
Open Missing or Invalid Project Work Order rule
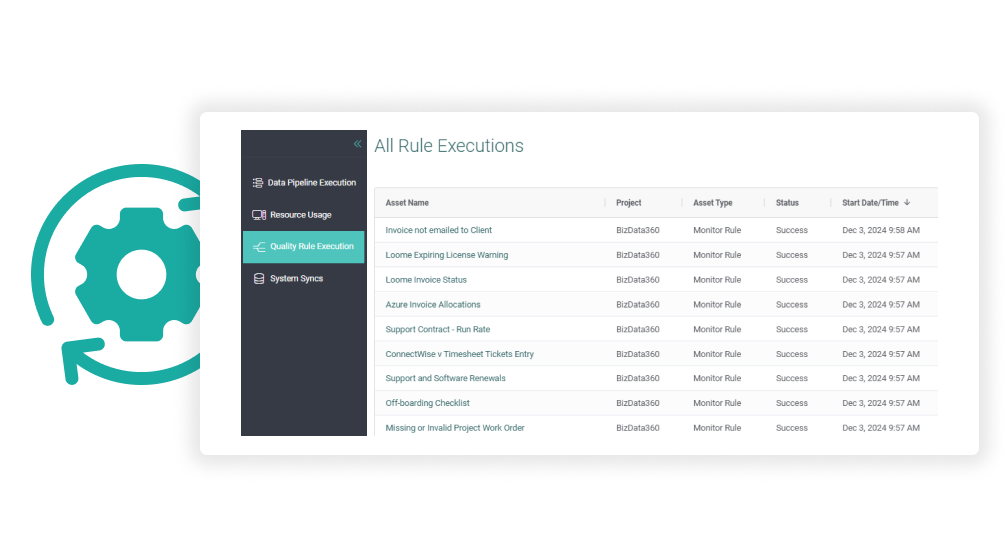point(455,428)
